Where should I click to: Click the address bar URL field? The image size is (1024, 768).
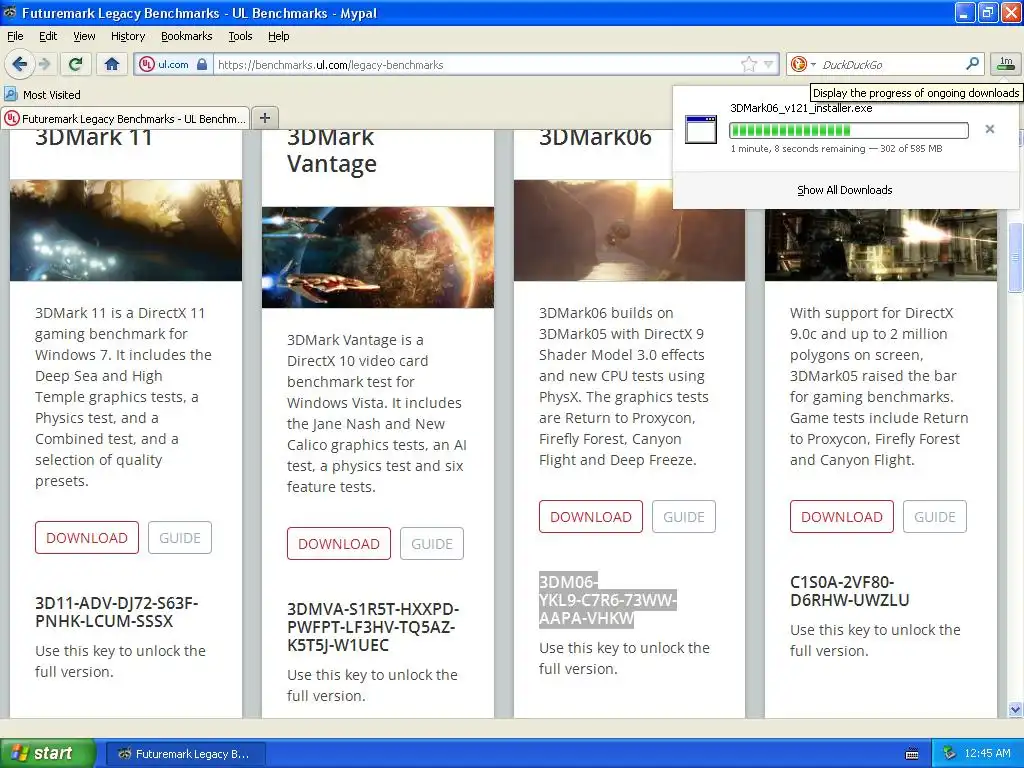click(x=475, y=64)
